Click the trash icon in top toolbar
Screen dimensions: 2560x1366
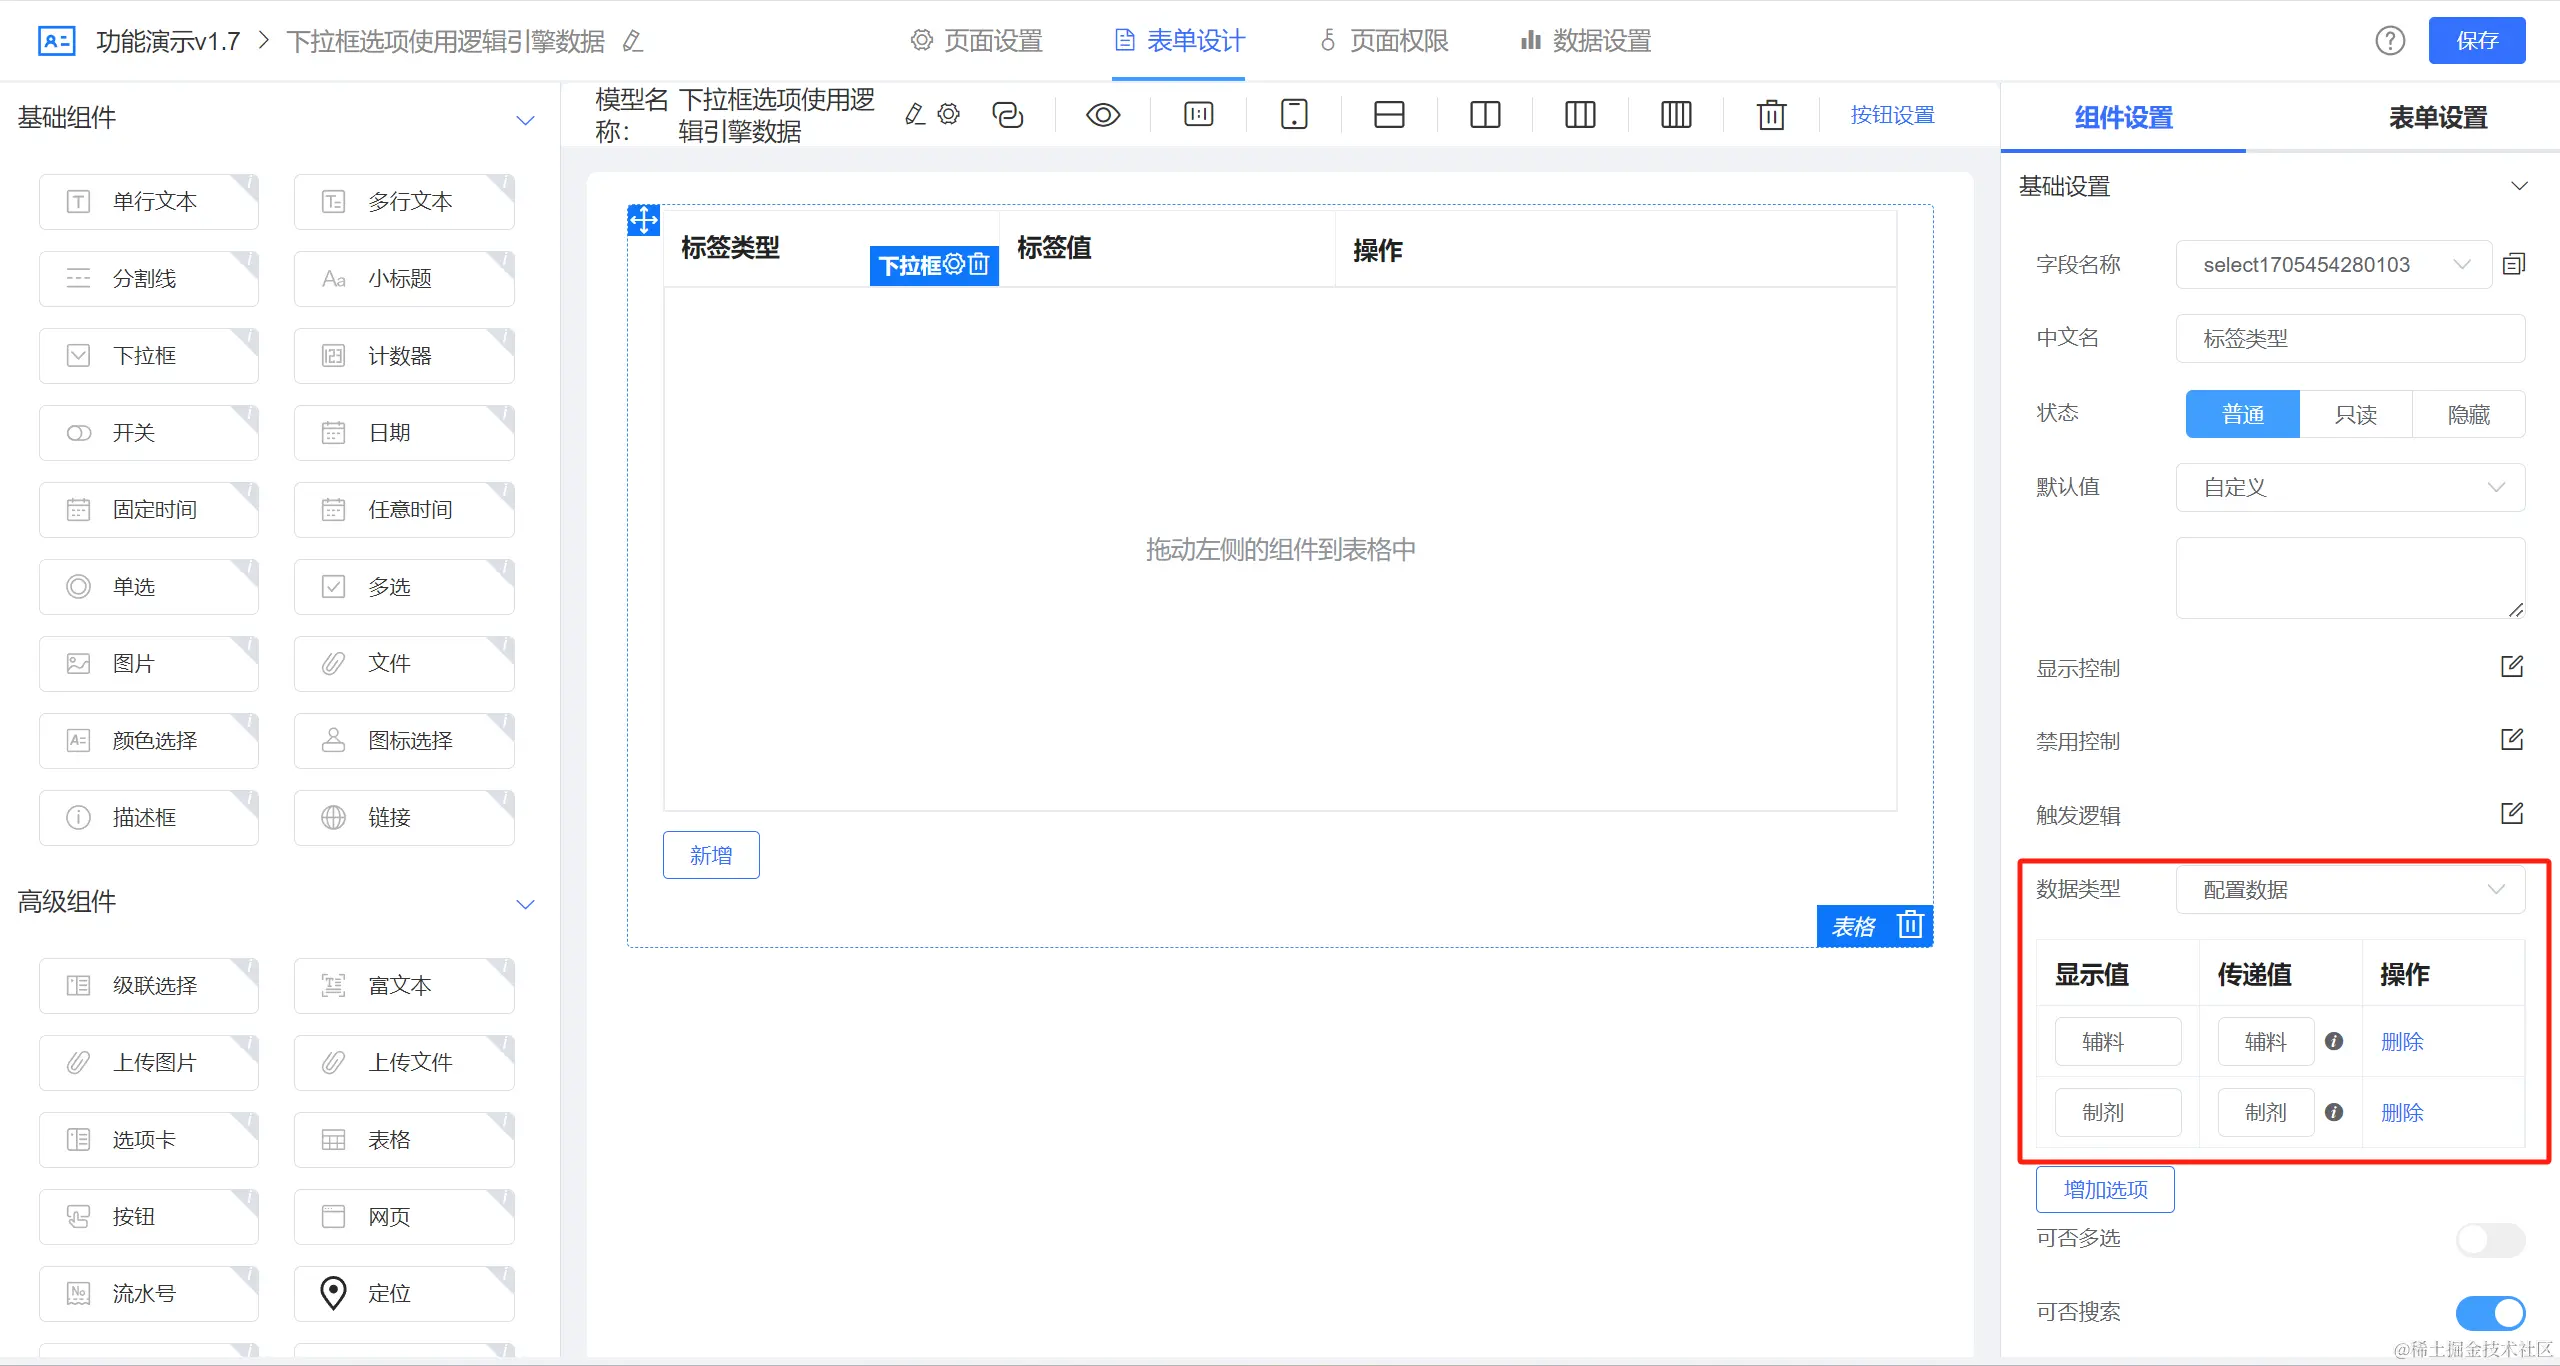pos(1771,115)
